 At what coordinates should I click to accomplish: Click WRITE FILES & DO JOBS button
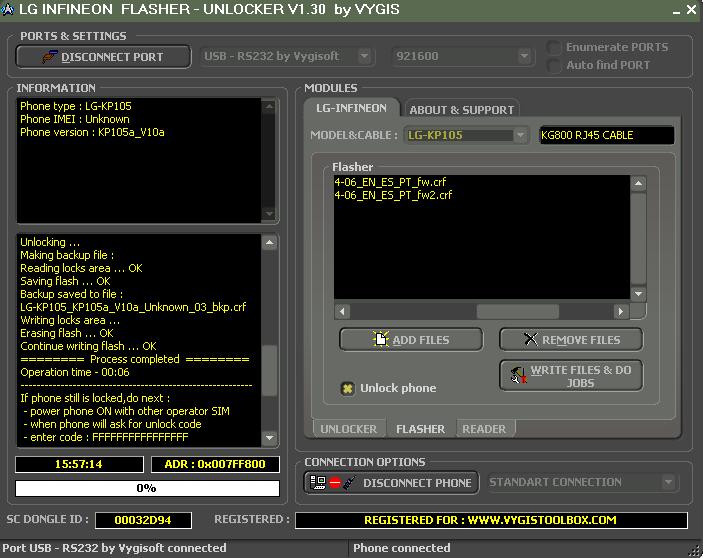[571, 376]
